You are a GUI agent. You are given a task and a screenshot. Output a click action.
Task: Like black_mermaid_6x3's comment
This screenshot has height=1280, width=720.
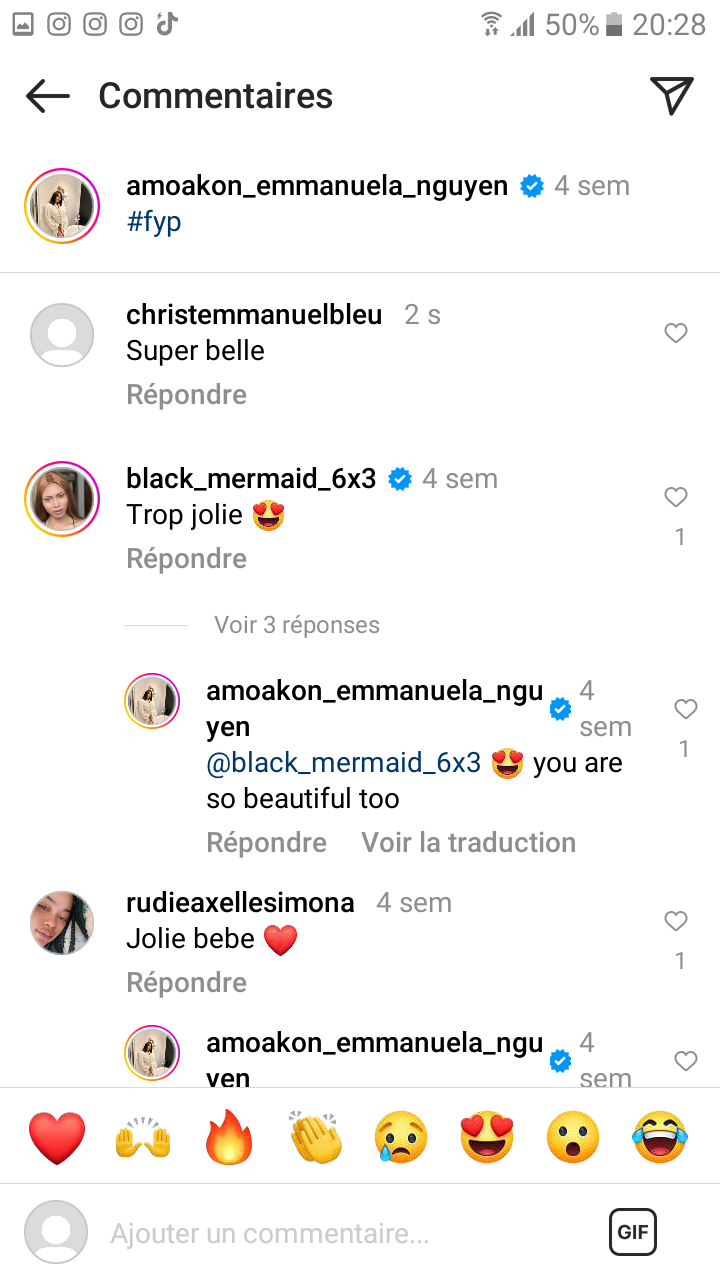click(676, 497)
